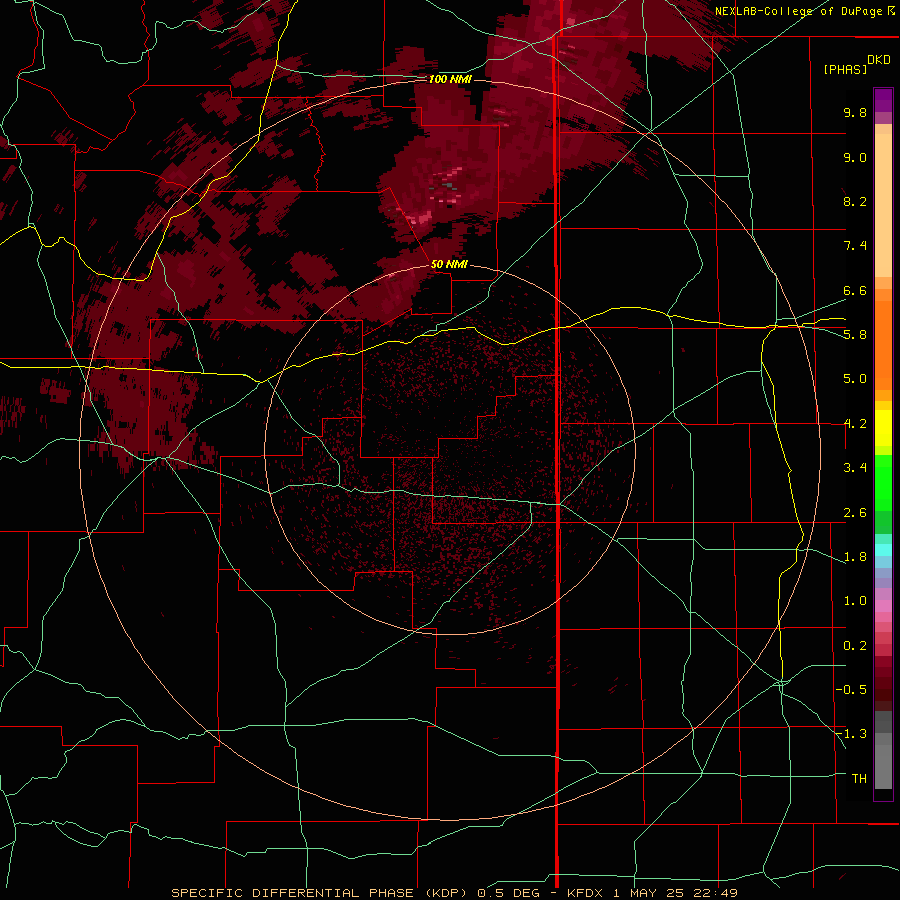Pick the yellow swatch on the color bar
Image resolution: width=900 pixels, height=900 pixels.
883,428
